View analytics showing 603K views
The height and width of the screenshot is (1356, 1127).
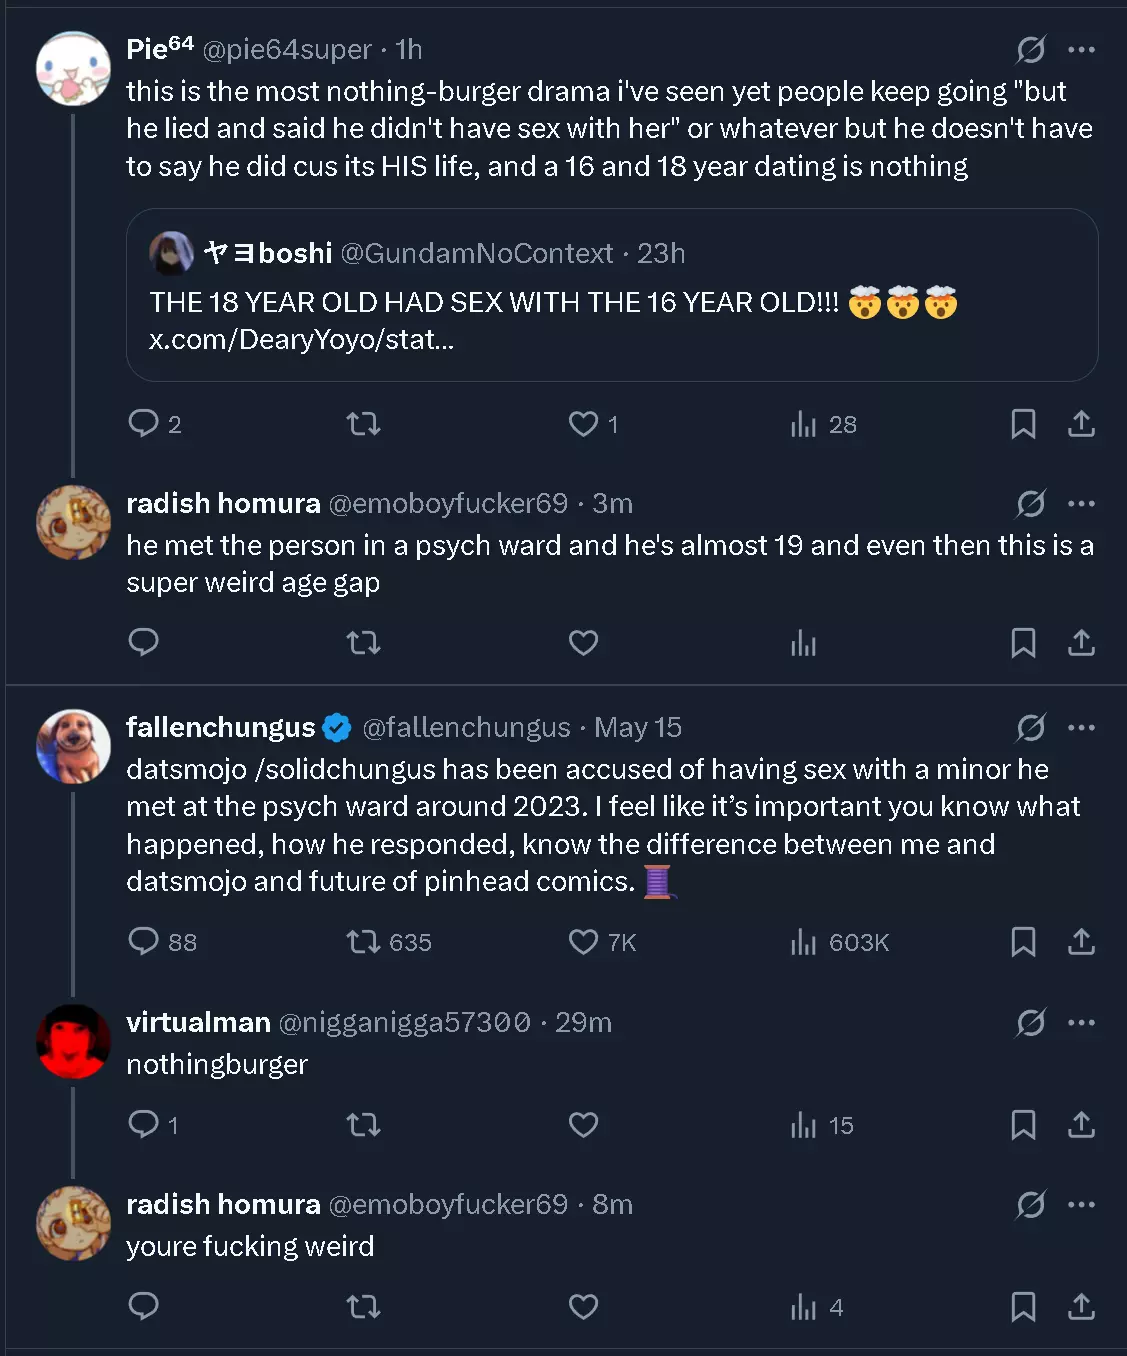click(839, 942)
